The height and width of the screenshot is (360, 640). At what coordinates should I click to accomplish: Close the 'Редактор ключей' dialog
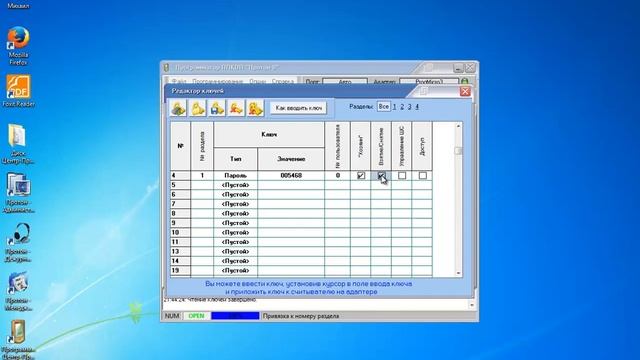[x=465, y=91]
